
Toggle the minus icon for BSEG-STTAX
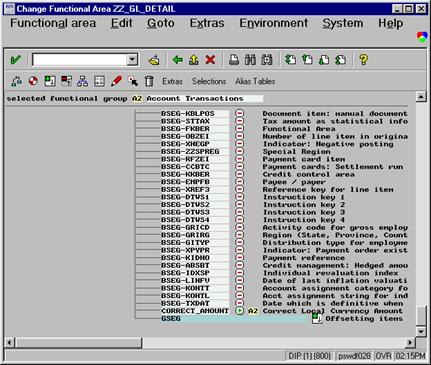(239, 121)
